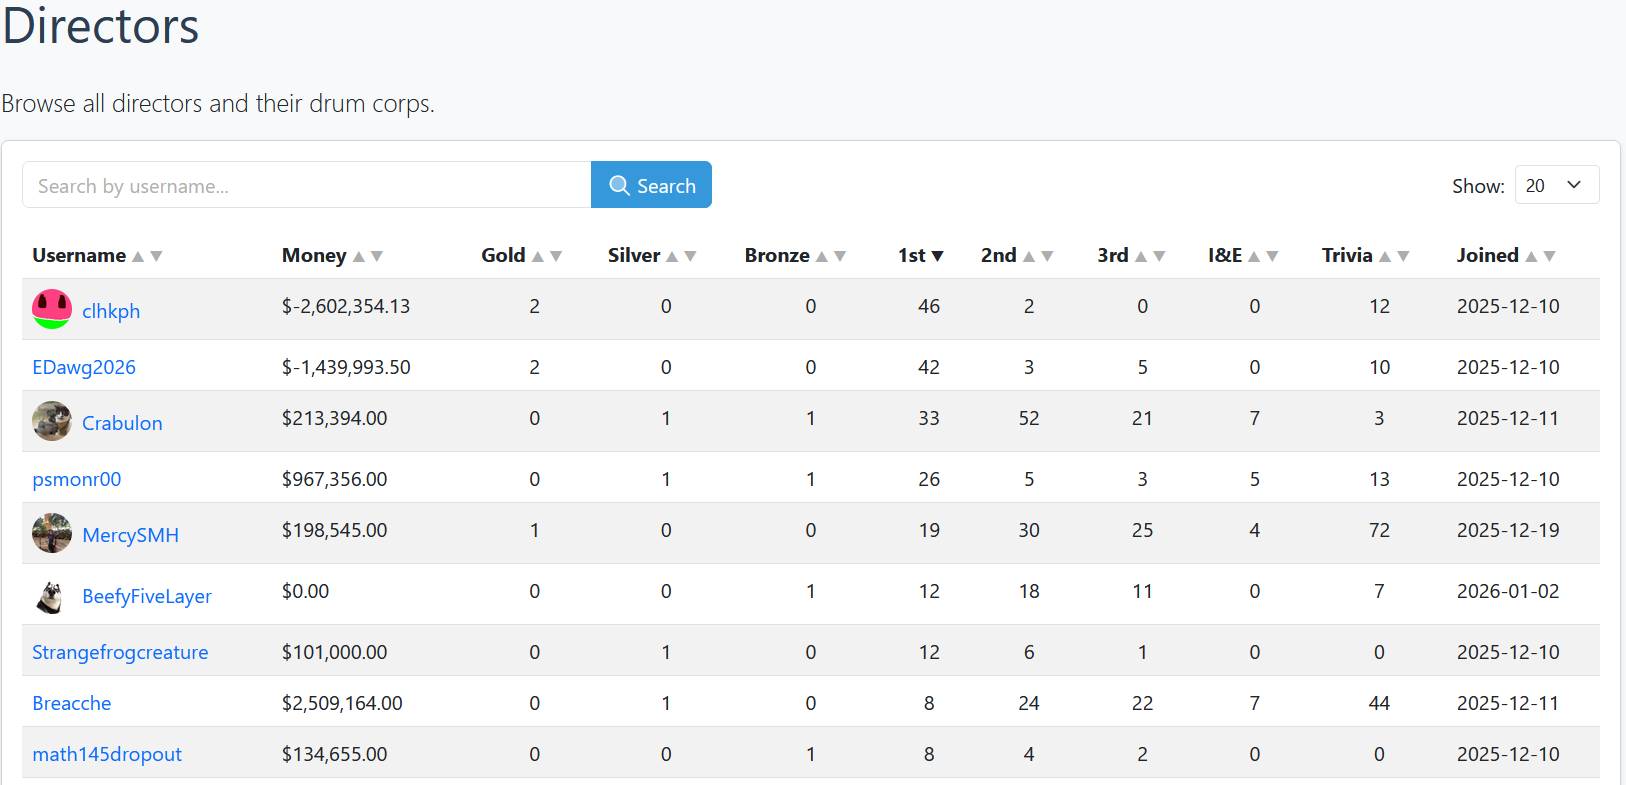Image resolution: width=1626 pixels, height=785 pixels.
Task: Focus the Search by username field
Action: tap(307, 185)
